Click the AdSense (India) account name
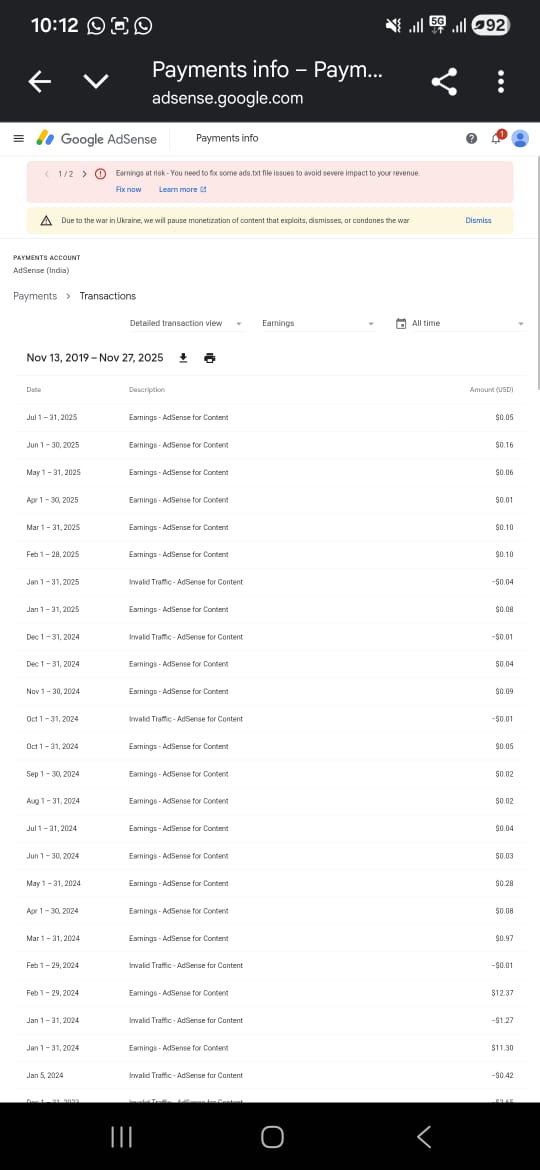 click(x=41, y=270)
